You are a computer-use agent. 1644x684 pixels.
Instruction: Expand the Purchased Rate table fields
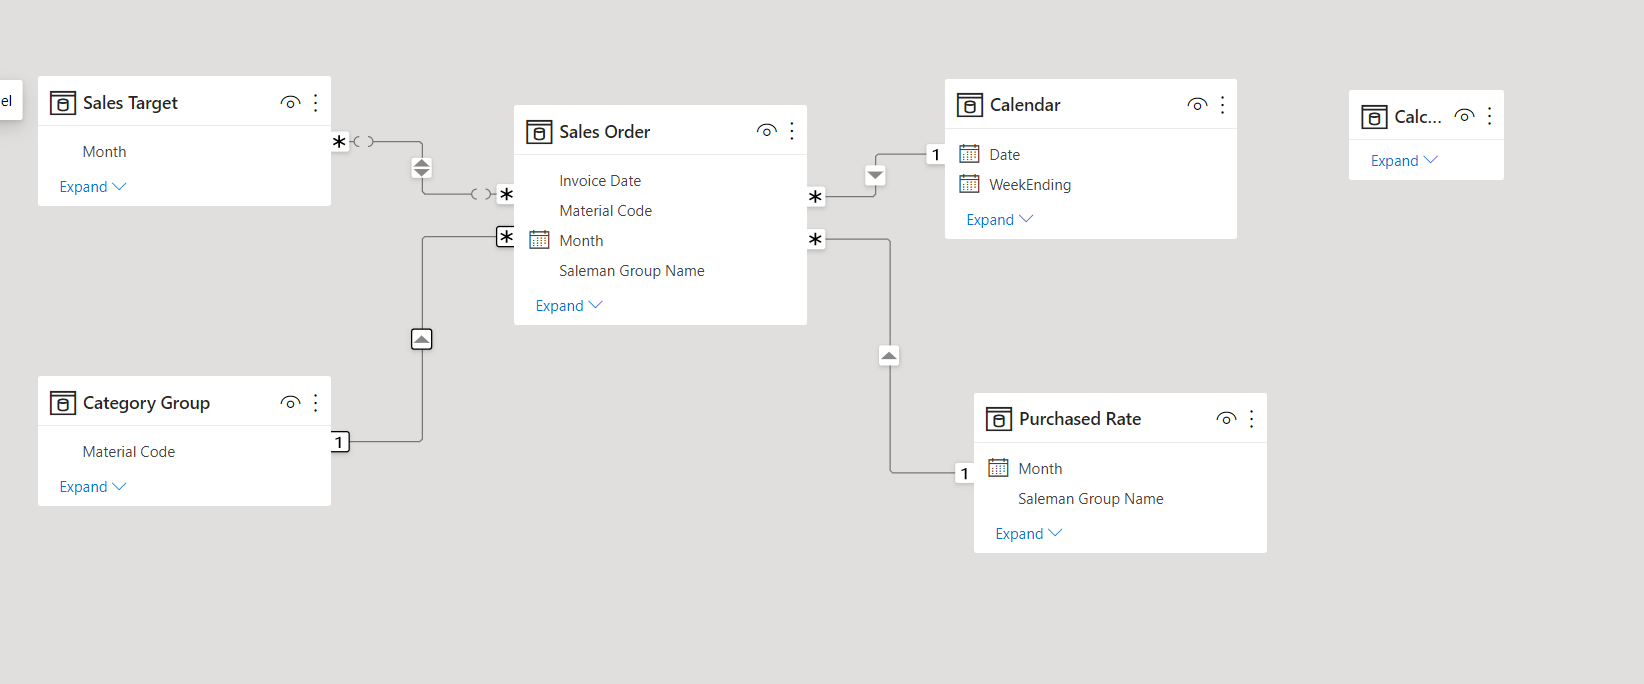click(1029, 534)
